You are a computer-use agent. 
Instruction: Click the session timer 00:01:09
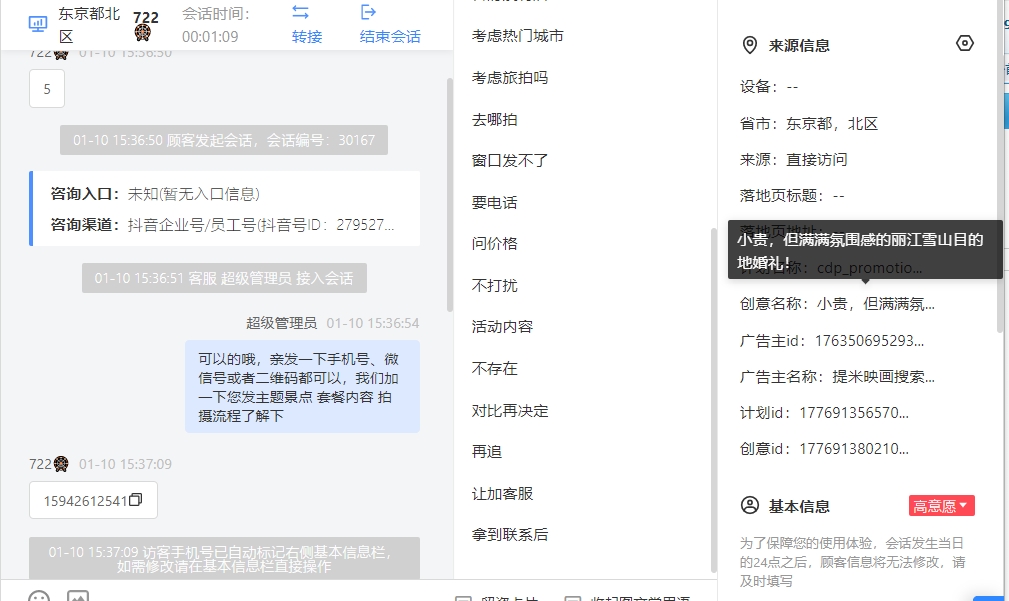[x=210, y=37]
